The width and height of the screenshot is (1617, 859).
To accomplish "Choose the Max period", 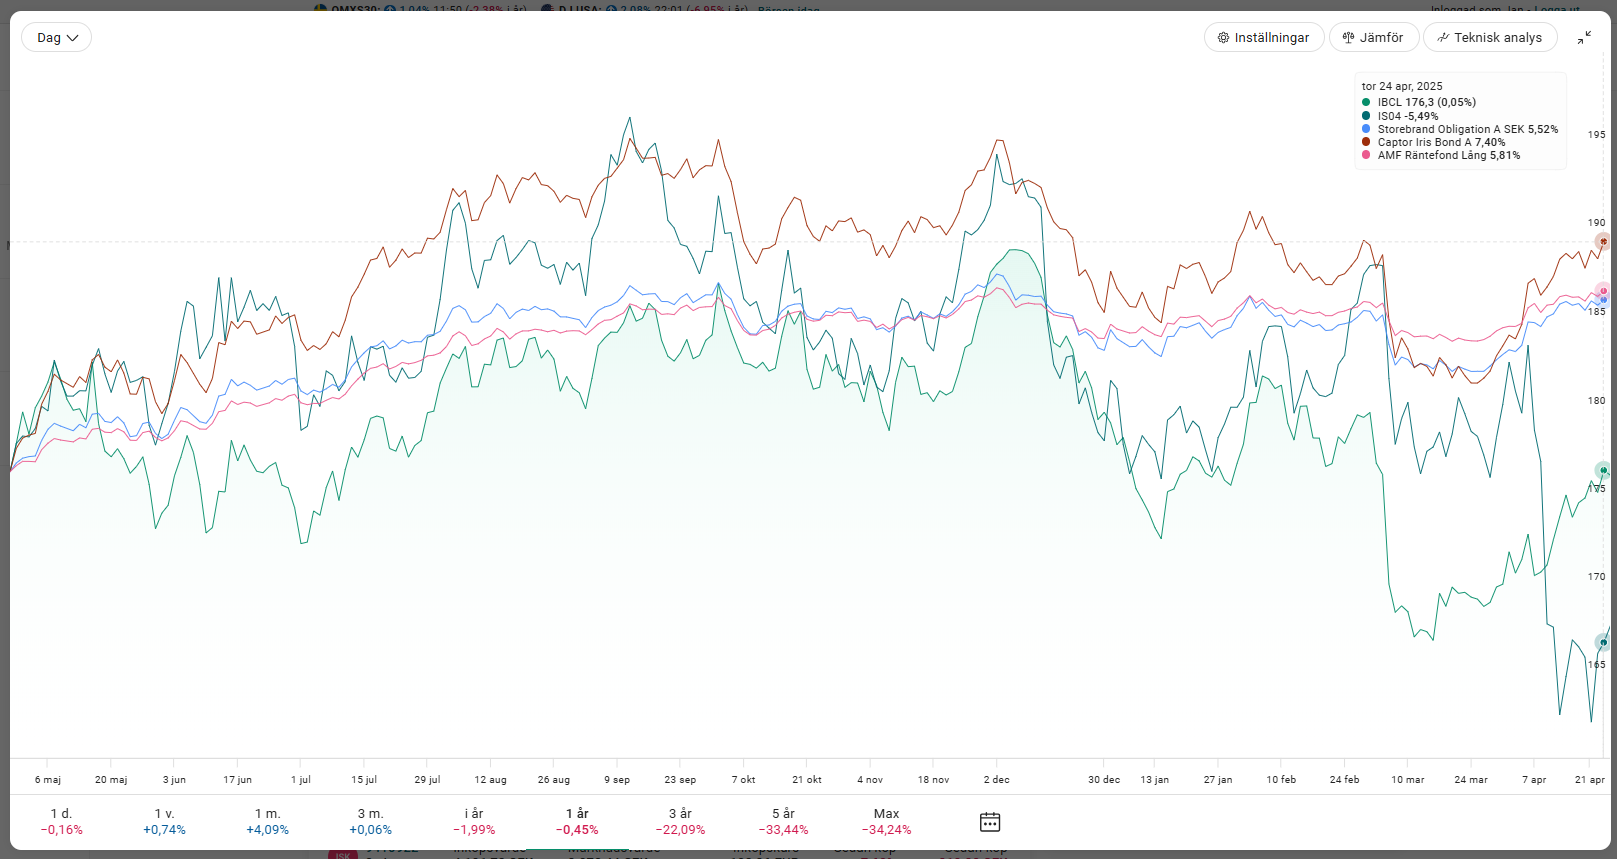I will (886, 821).
